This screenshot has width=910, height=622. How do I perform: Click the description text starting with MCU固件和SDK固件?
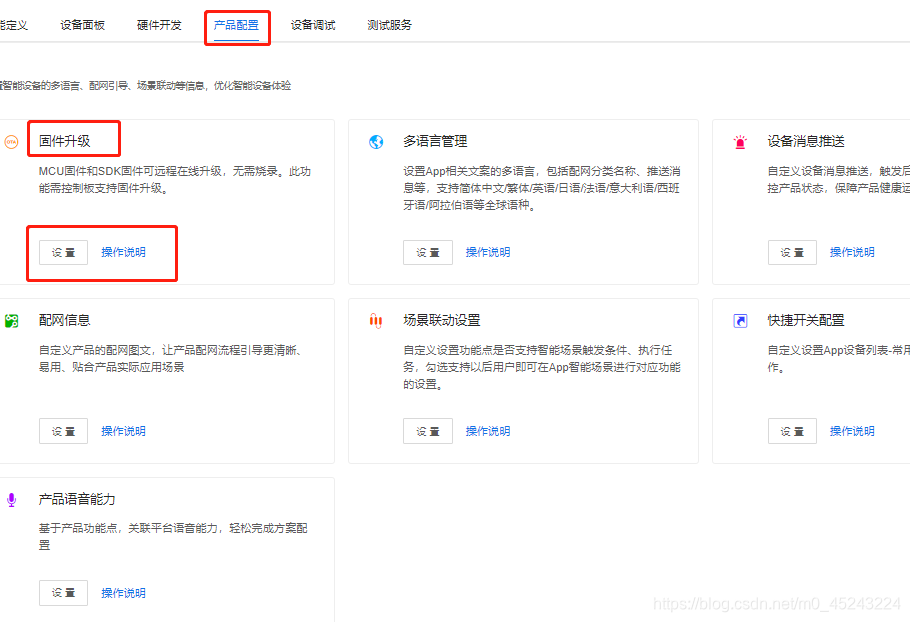coord(175,180)
